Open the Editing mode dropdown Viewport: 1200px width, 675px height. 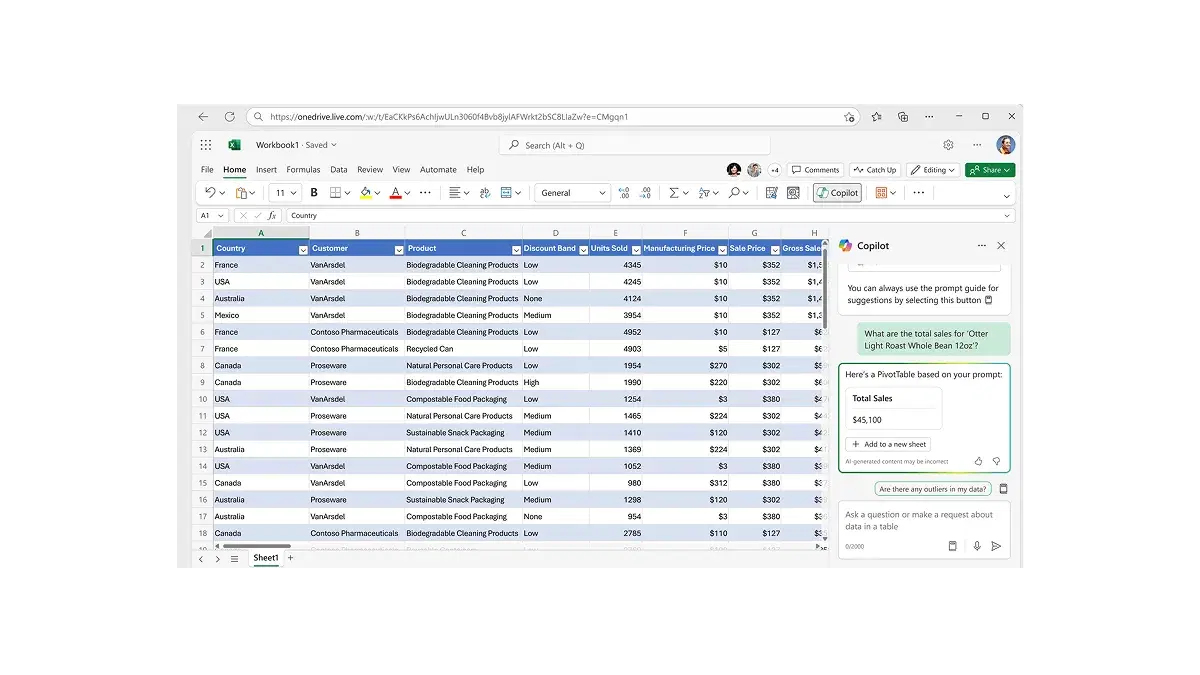934,170
